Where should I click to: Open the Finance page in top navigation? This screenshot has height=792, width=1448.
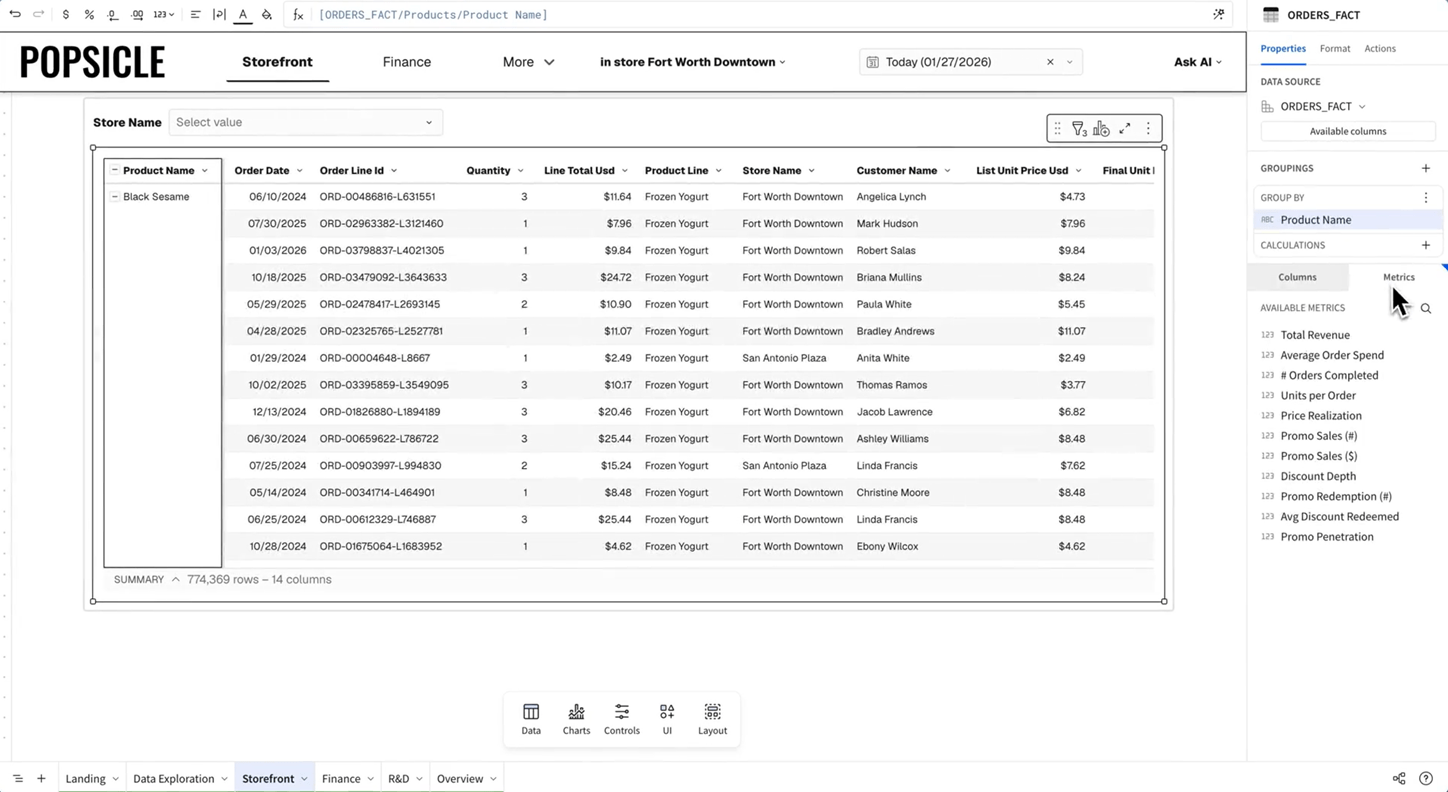pos(406,62)
